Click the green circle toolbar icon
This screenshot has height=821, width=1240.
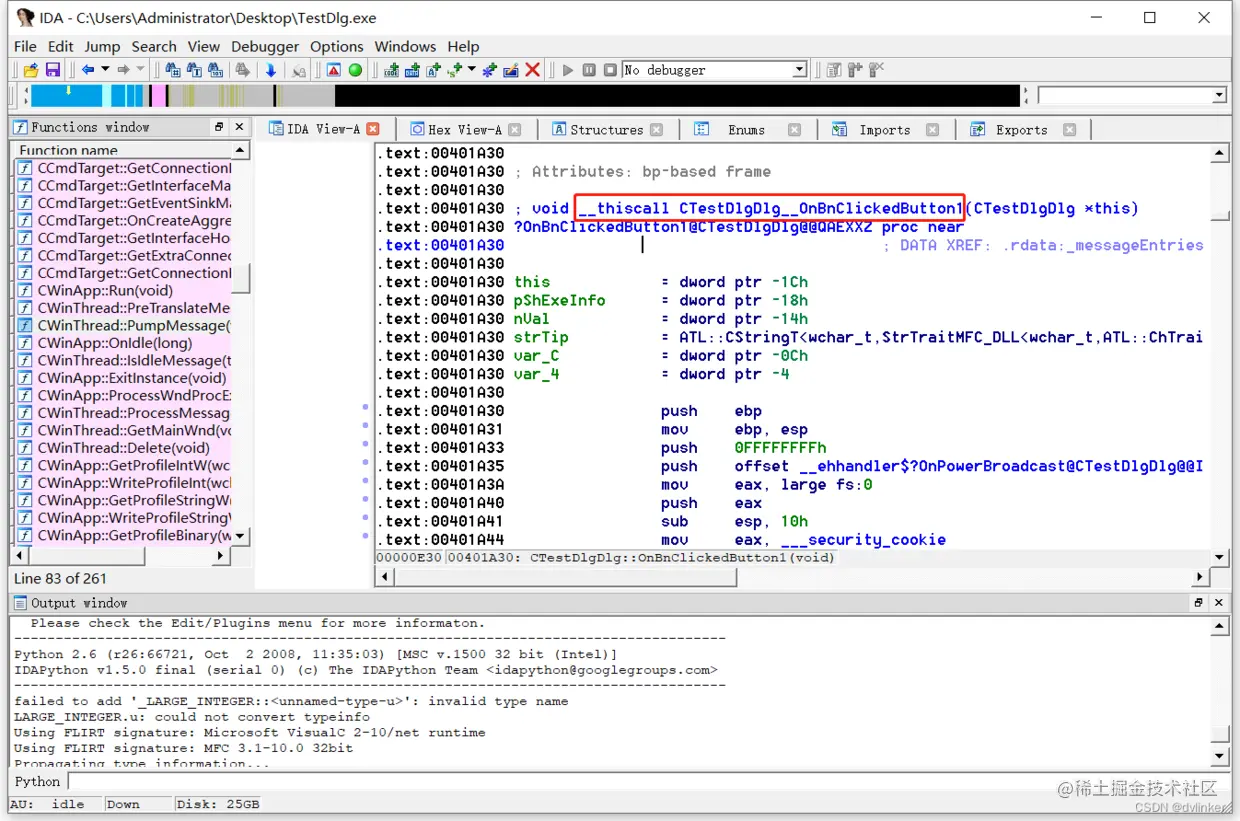point(355,70)
